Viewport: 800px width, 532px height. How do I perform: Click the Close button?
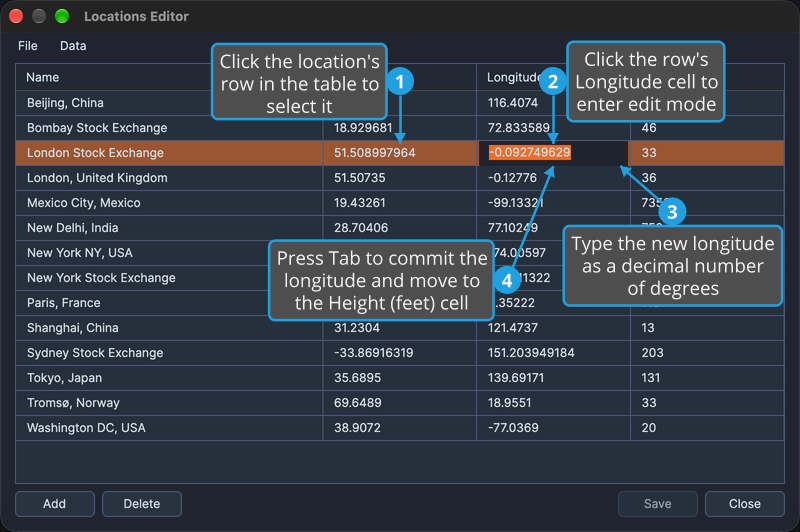[x=744, y=504]
